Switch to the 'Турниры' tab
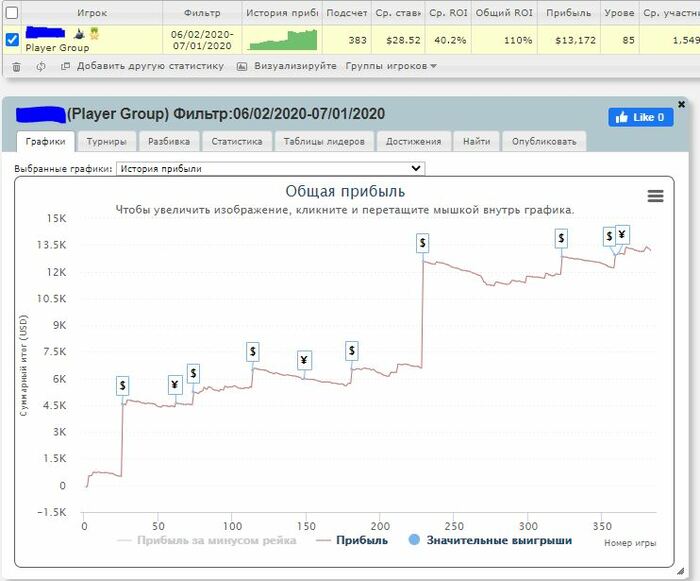The height and width of the screenshot is (581, 700). click(106, 142)
